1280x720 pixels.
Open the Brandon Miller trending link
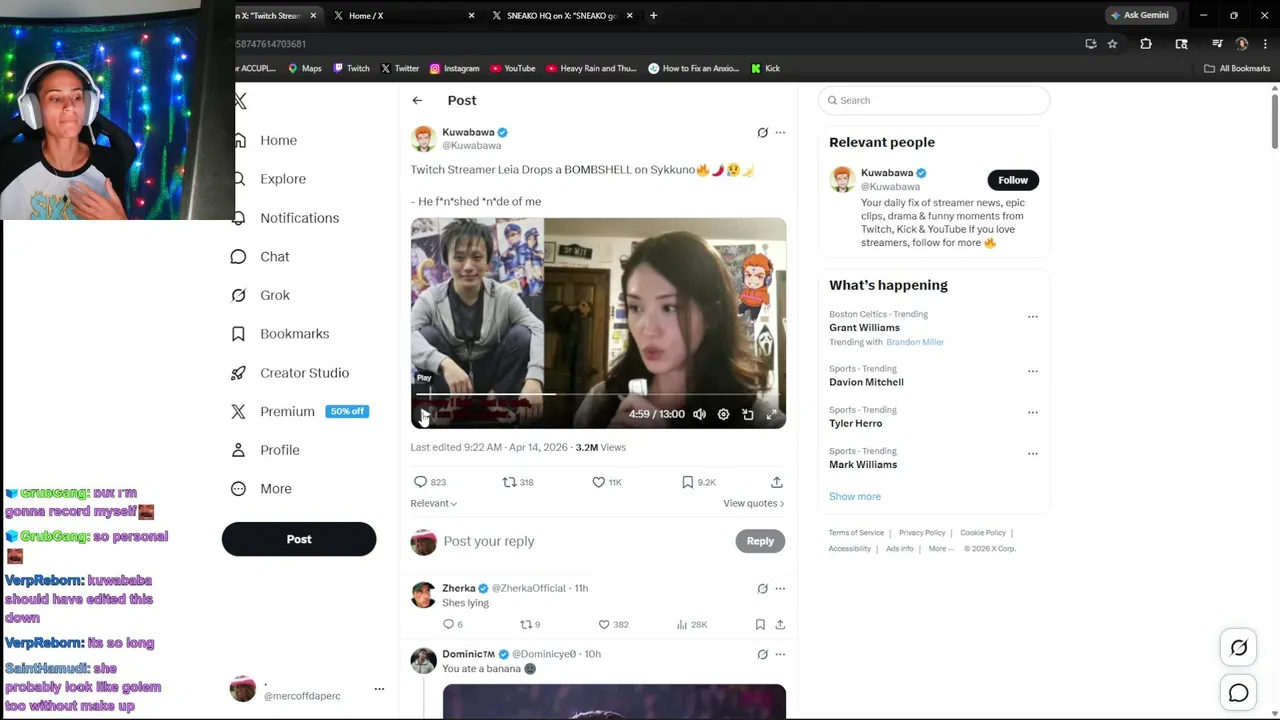point(915,342)
